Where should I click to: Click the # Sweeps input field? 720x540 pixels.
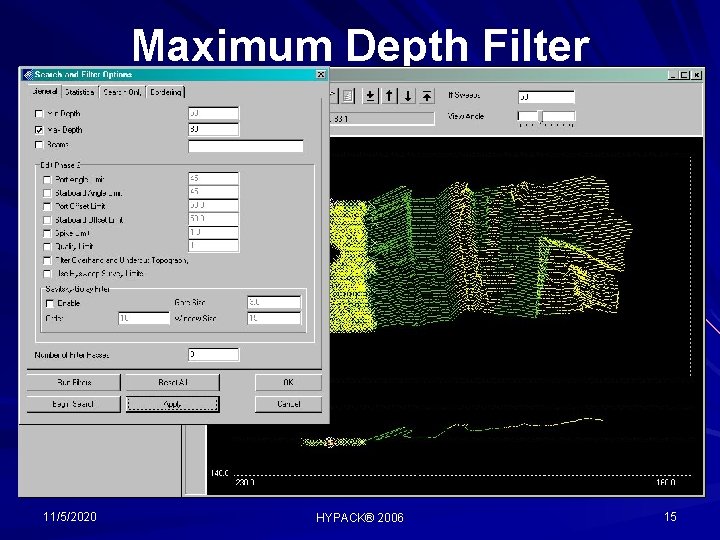[x=546, y=97]
